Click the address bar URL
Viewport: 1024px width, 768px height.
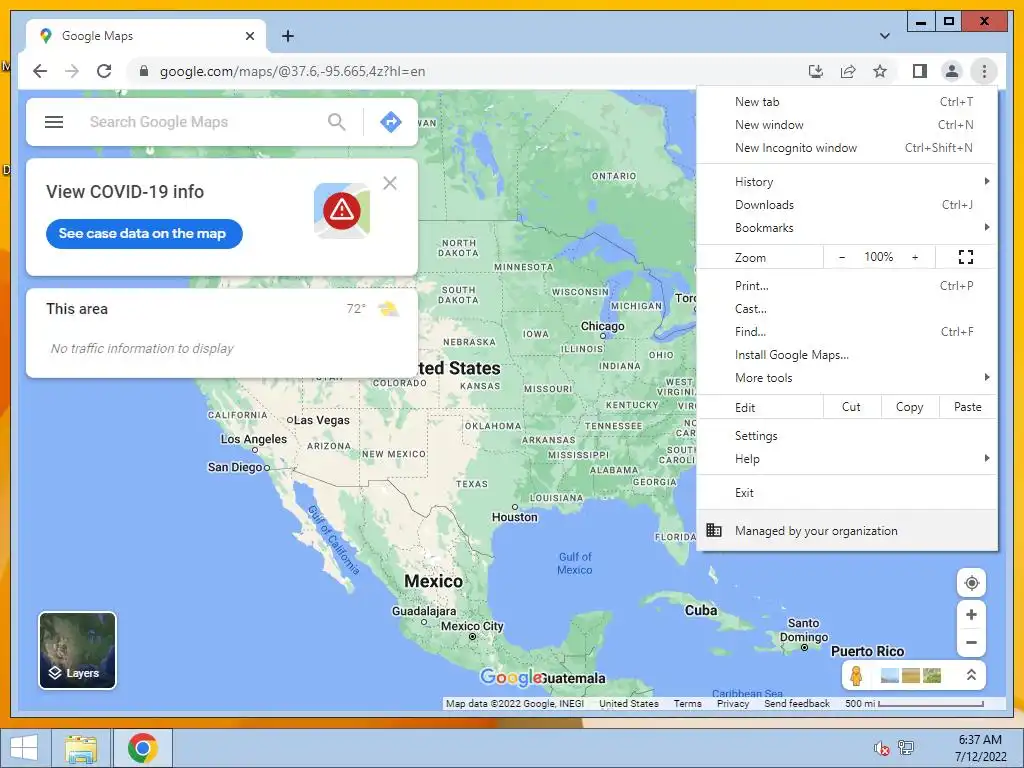(x=293, y=71)
